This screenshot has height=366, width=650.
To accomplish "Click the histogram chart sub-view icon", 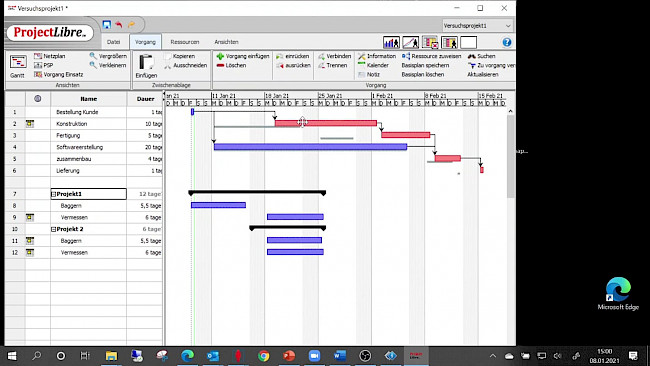I will tap(391, 42).
